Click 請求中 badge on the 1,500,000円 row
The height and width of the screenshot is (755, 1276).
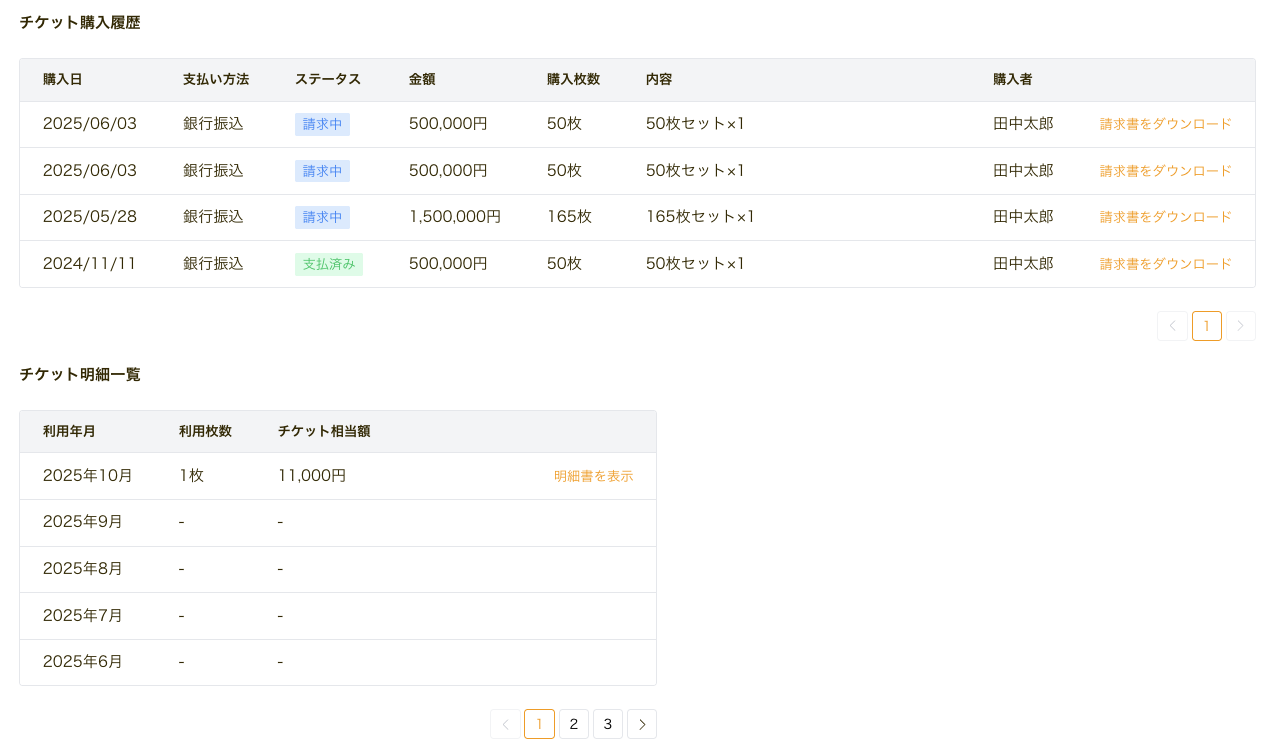tap(322, 217)
